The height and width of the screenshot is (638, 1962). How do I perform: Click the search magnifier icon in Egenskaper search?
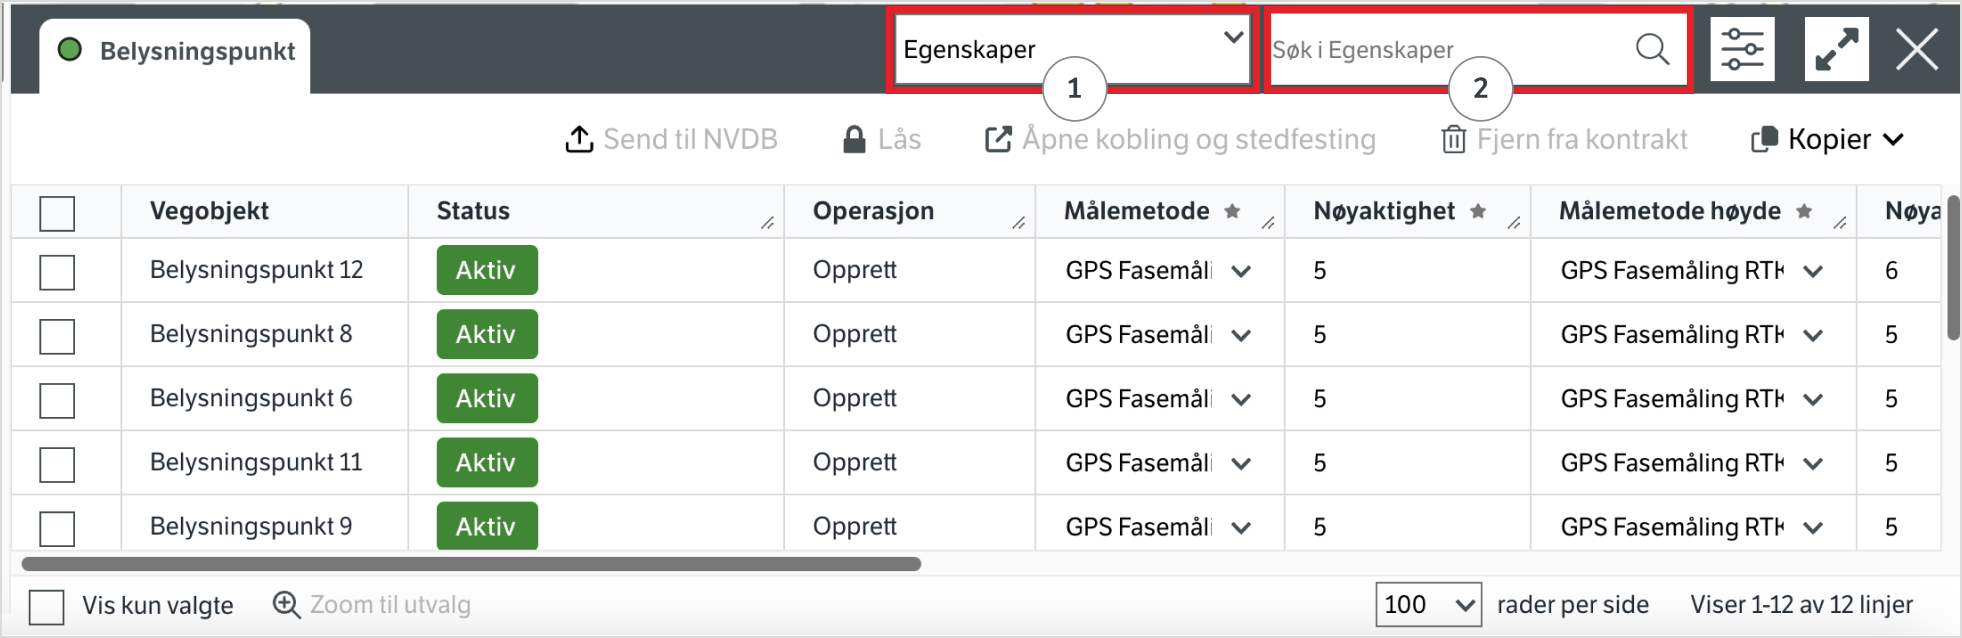tap(1652, 49)
